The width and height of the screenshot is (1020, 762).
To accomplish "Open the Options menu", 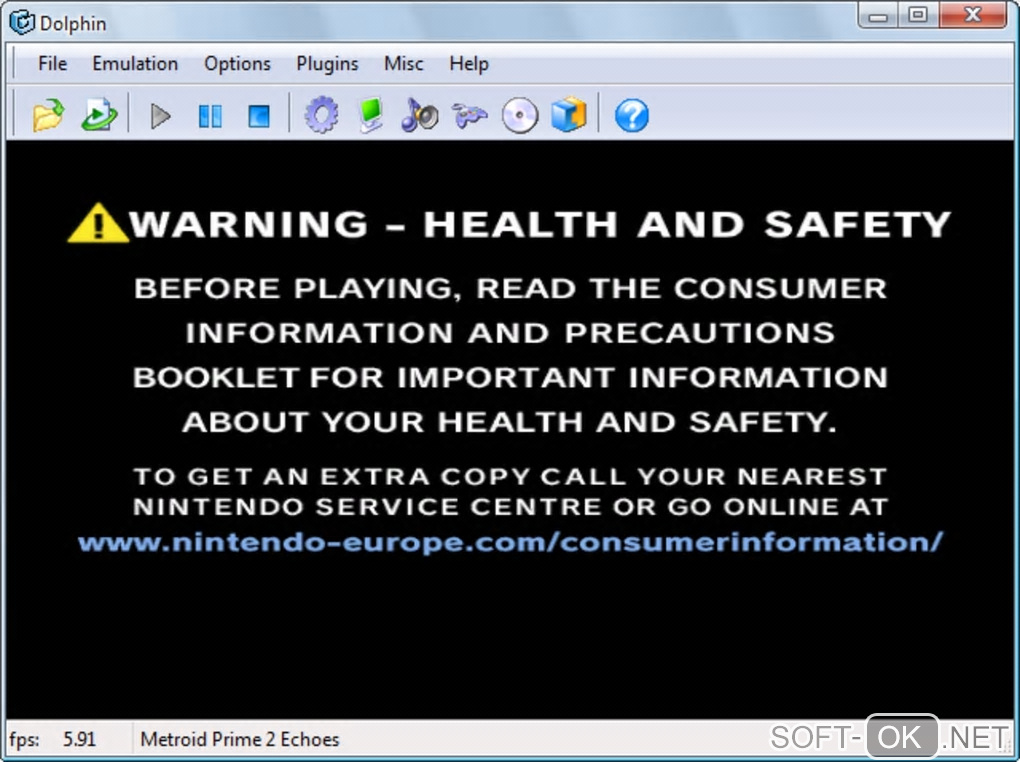I will pyautogui.click(x=237, y=64).
